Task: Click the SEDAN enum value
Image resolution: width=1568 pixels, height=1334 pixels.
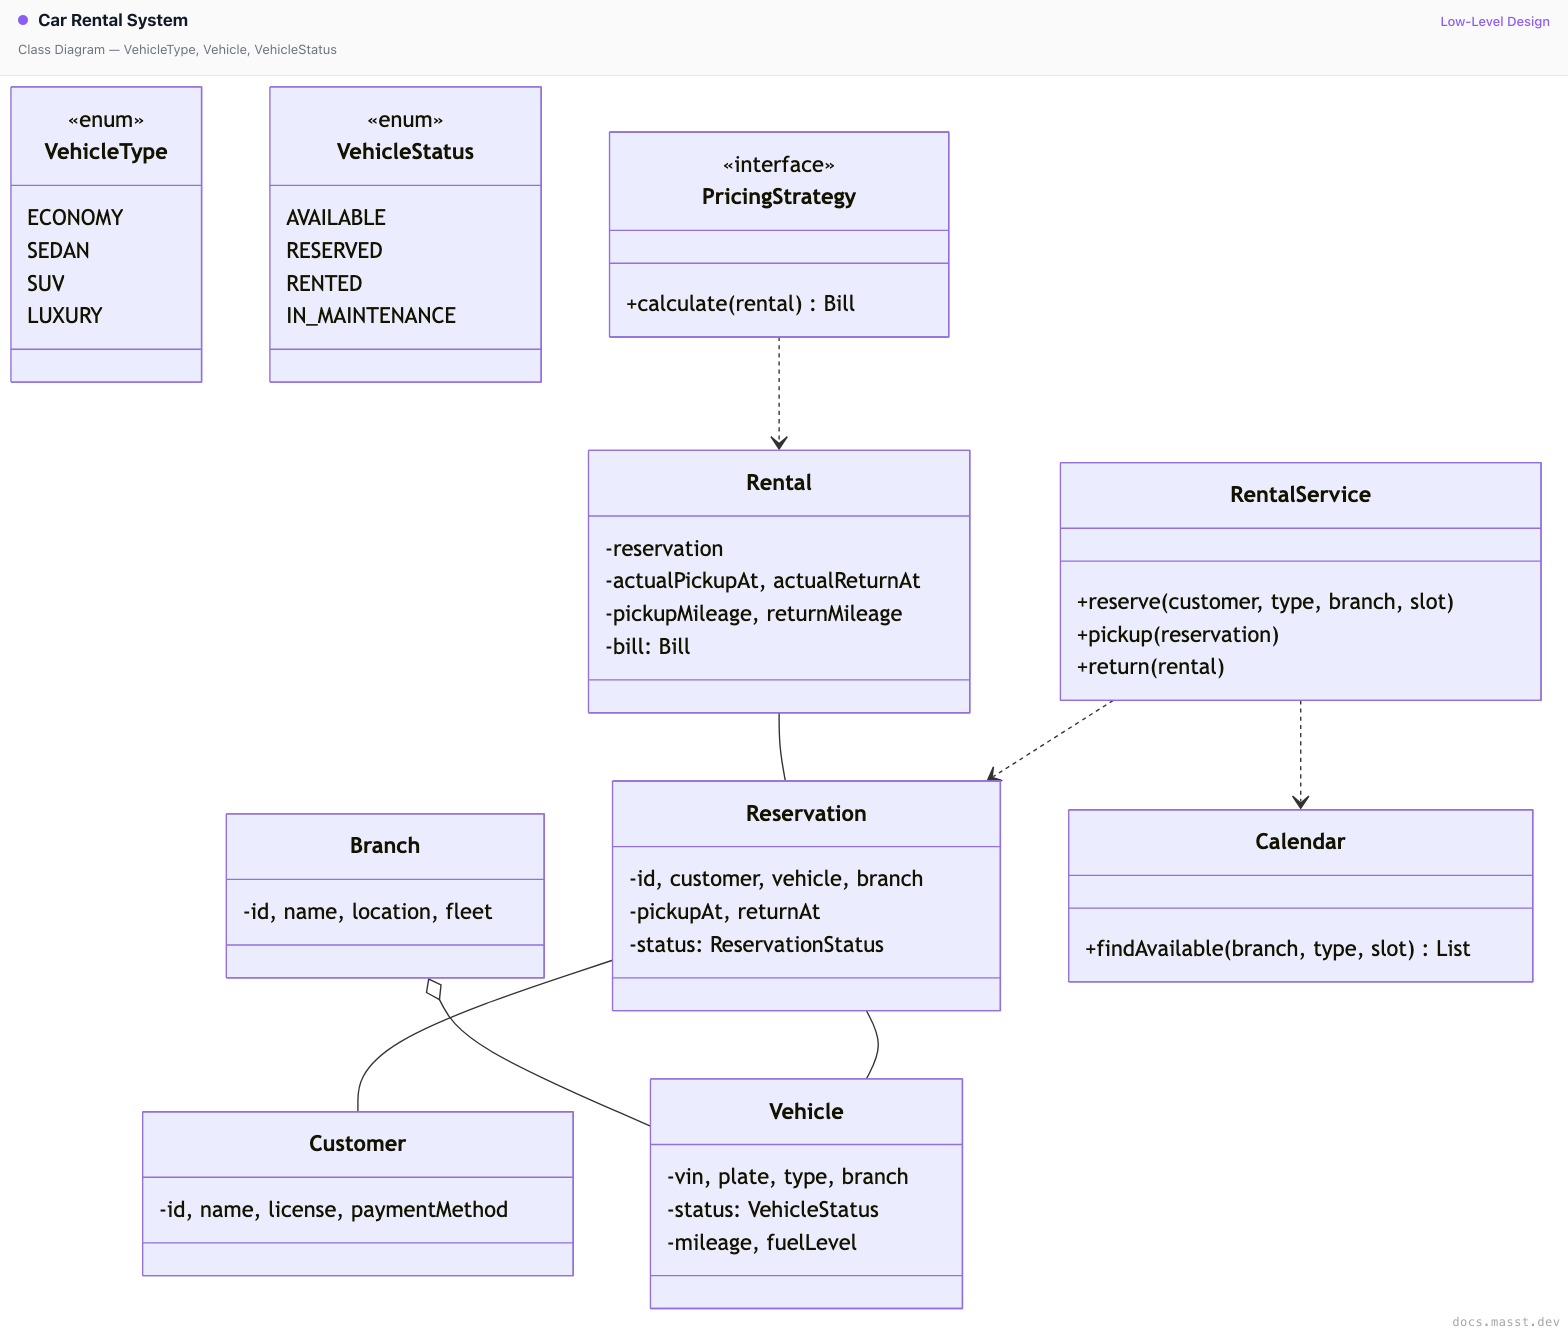Action: [58, 250]
